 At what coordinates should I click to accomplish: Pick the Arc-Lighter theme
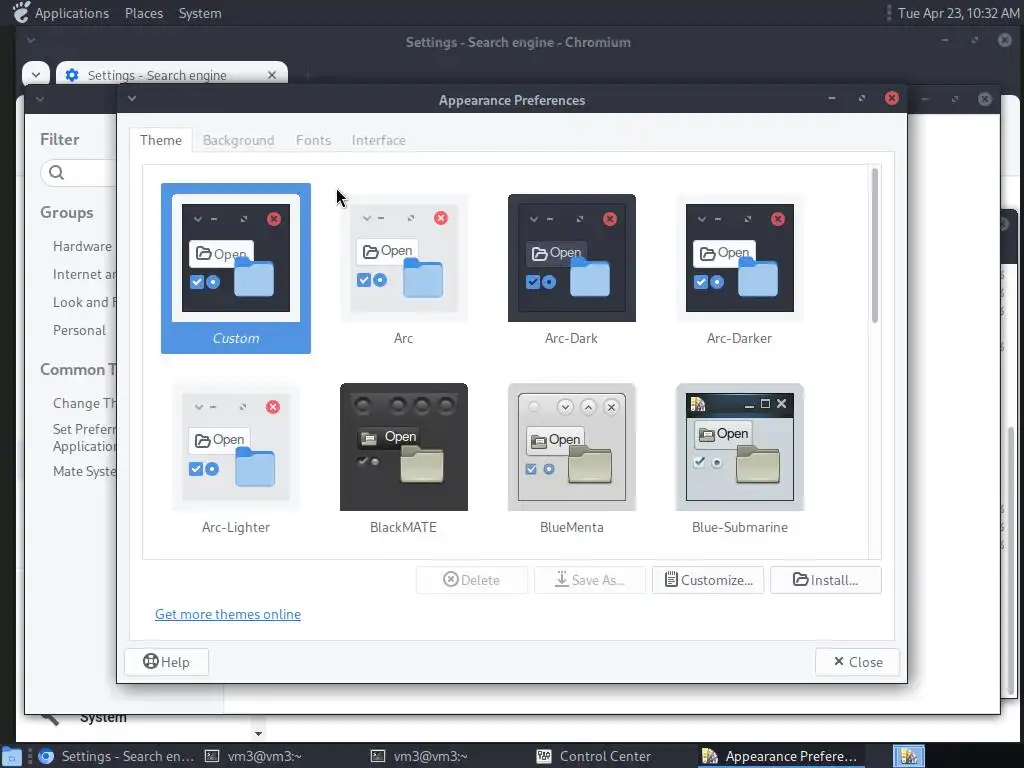(x=236, y=457)
